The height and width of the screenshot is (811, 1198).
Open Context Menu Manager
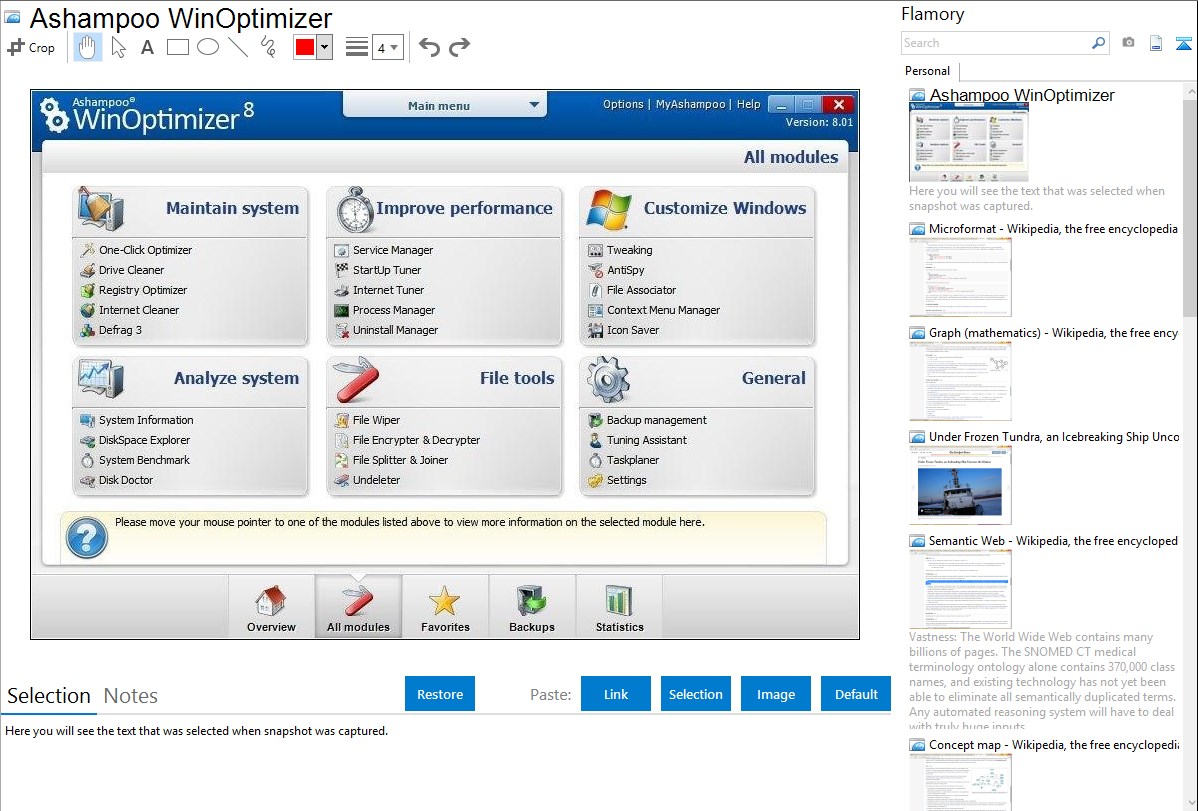[654, 310]
